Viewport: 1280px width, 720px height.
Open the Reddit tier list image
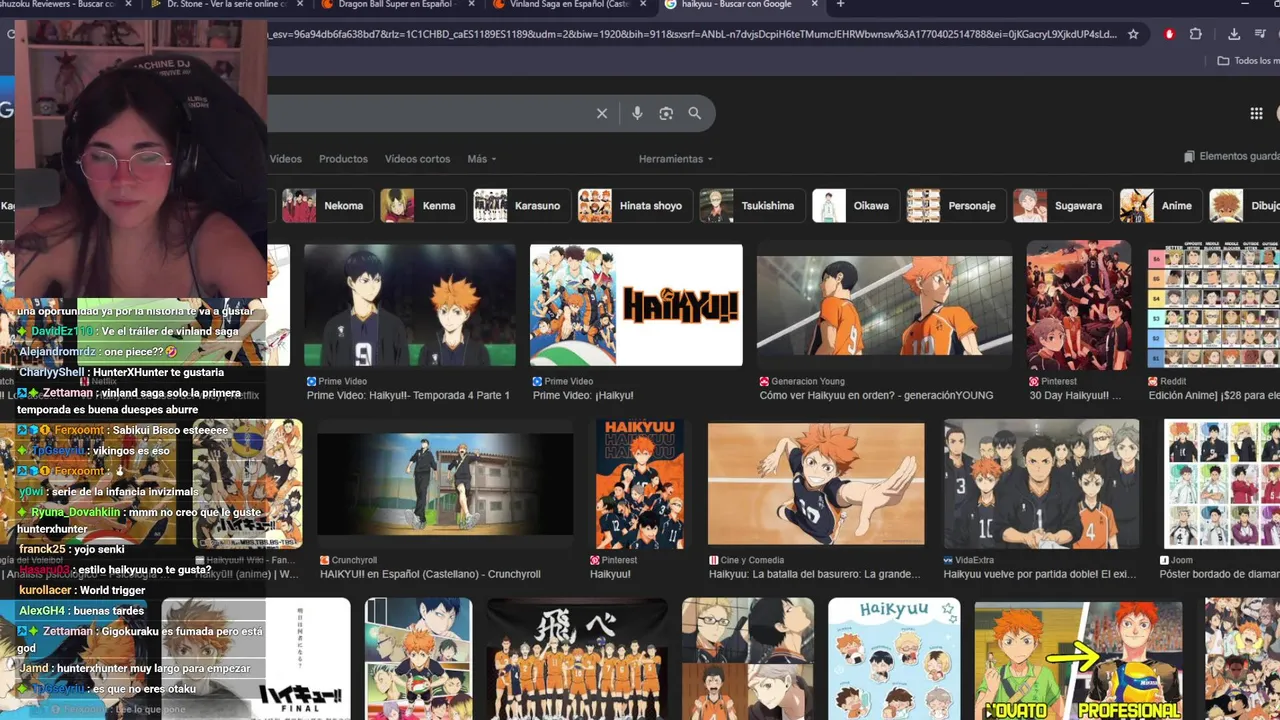click(x=1213, y=305)
